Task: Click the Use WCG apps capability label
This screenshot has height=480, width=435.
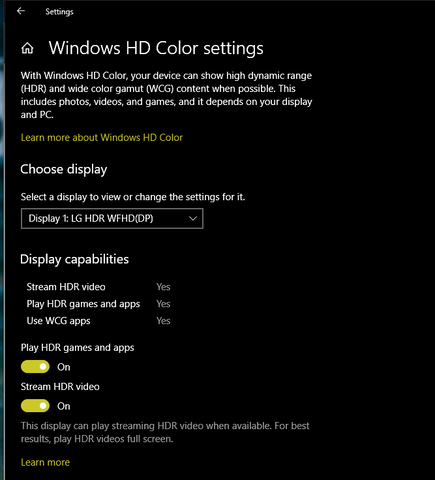Action: pyautogui.click(x=58, y=321)
